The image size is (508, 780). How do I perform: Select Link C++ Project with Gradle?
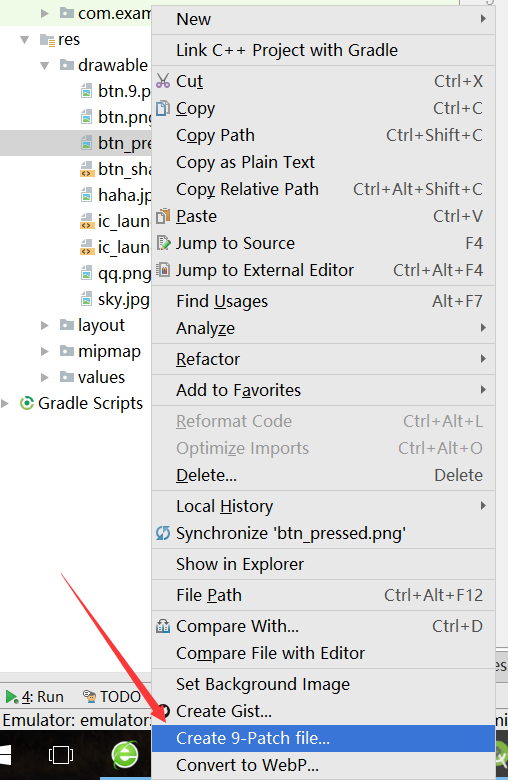pos(323,50)
